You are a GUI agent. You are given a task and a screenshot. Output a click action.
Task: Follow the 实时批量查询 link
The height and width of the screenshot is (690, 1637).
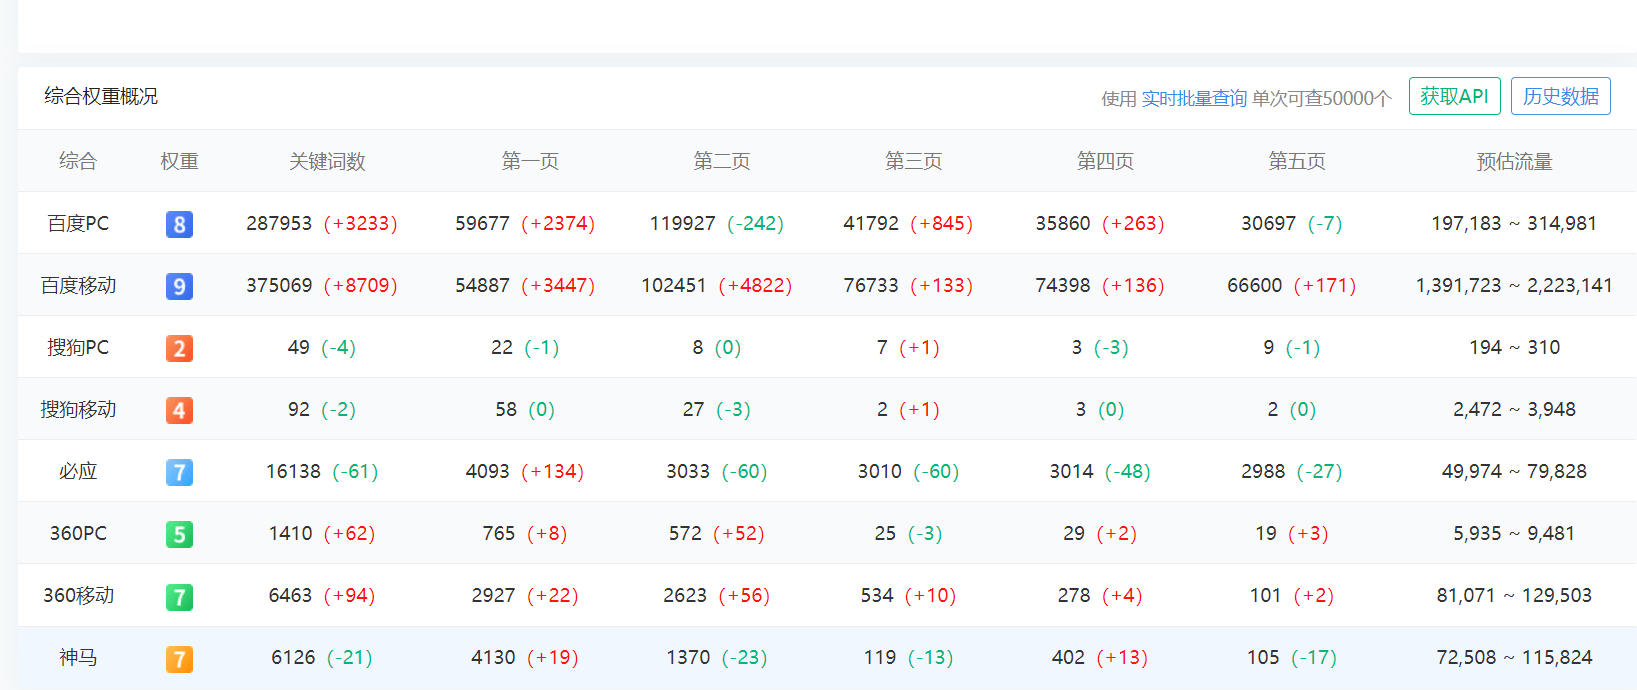(1194, 98)
